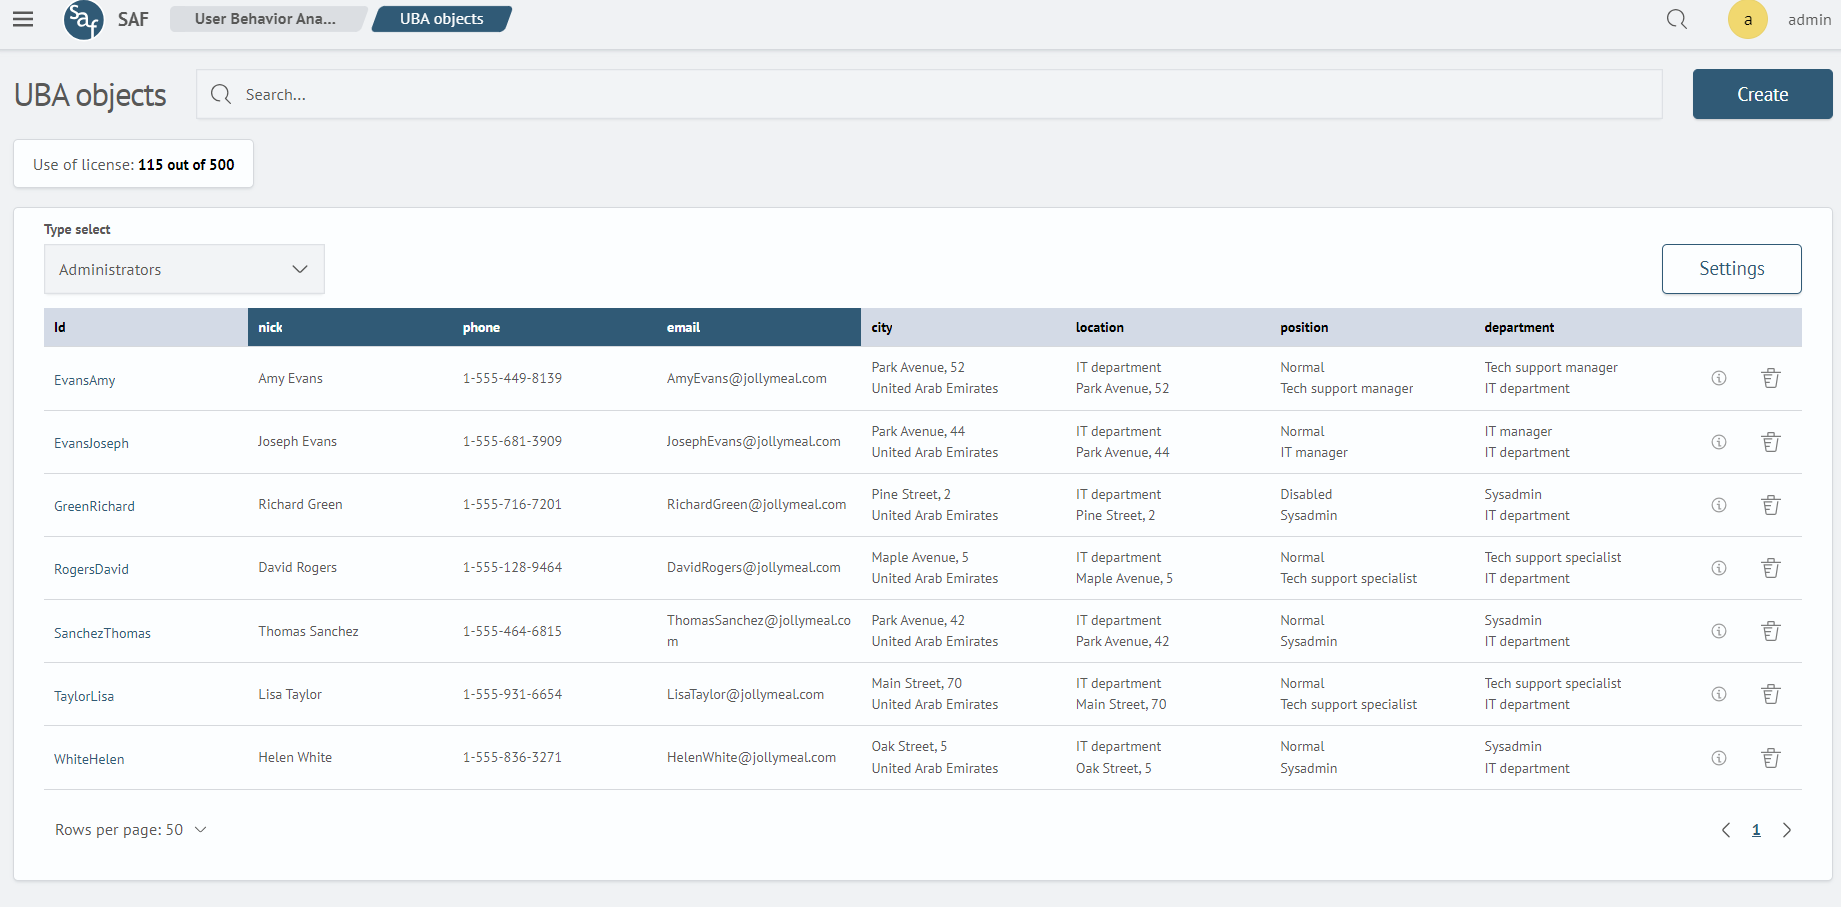Open the Administrators type select dropdown
Screen dimensions: 1841x907
click(x=184, y=269)
